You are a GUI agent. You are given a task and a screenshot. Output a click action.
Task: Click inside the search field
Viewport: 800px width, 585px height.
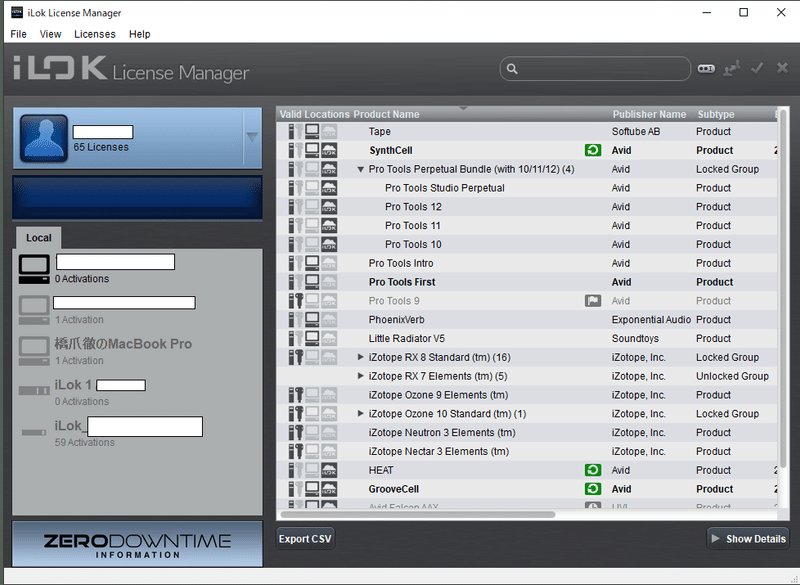pos(595,68)
